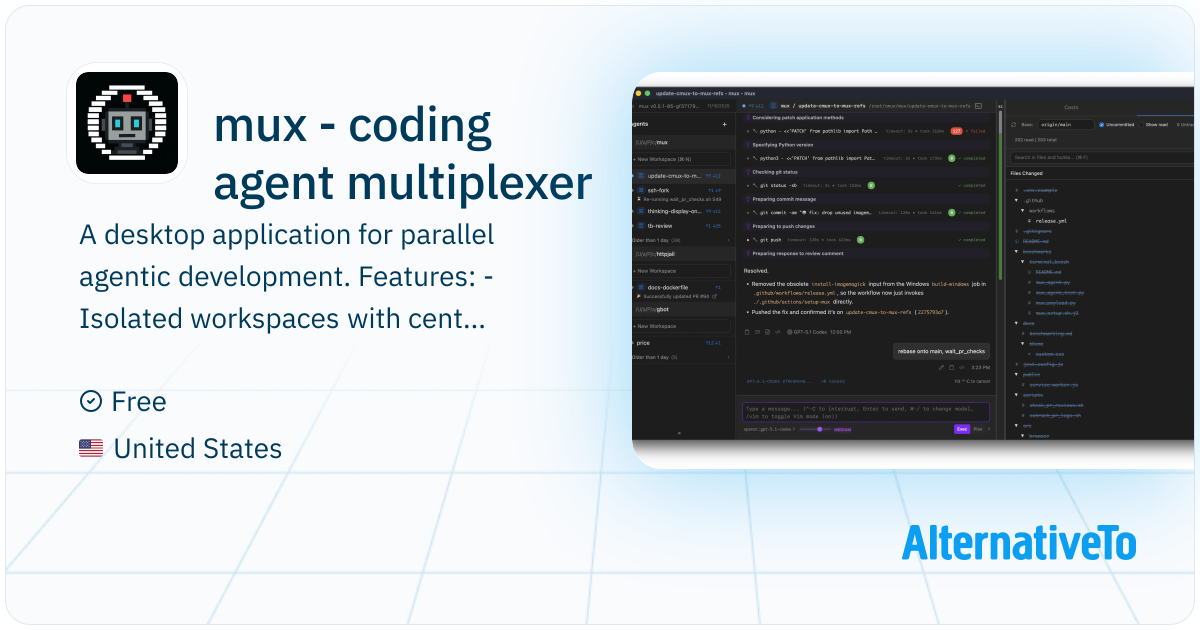Click the GPT-5.1 Codex model label

click(x=811, y=332)
